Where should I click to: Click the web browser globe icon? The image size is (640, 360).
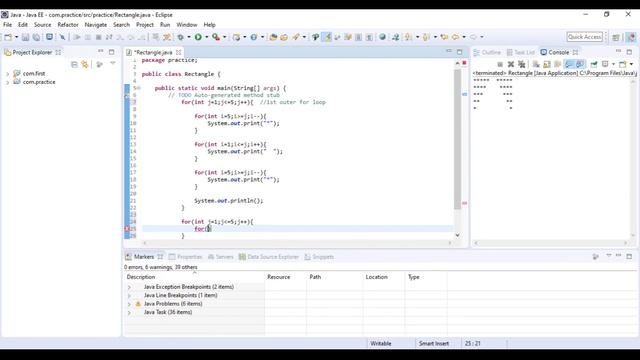point(382,37)
